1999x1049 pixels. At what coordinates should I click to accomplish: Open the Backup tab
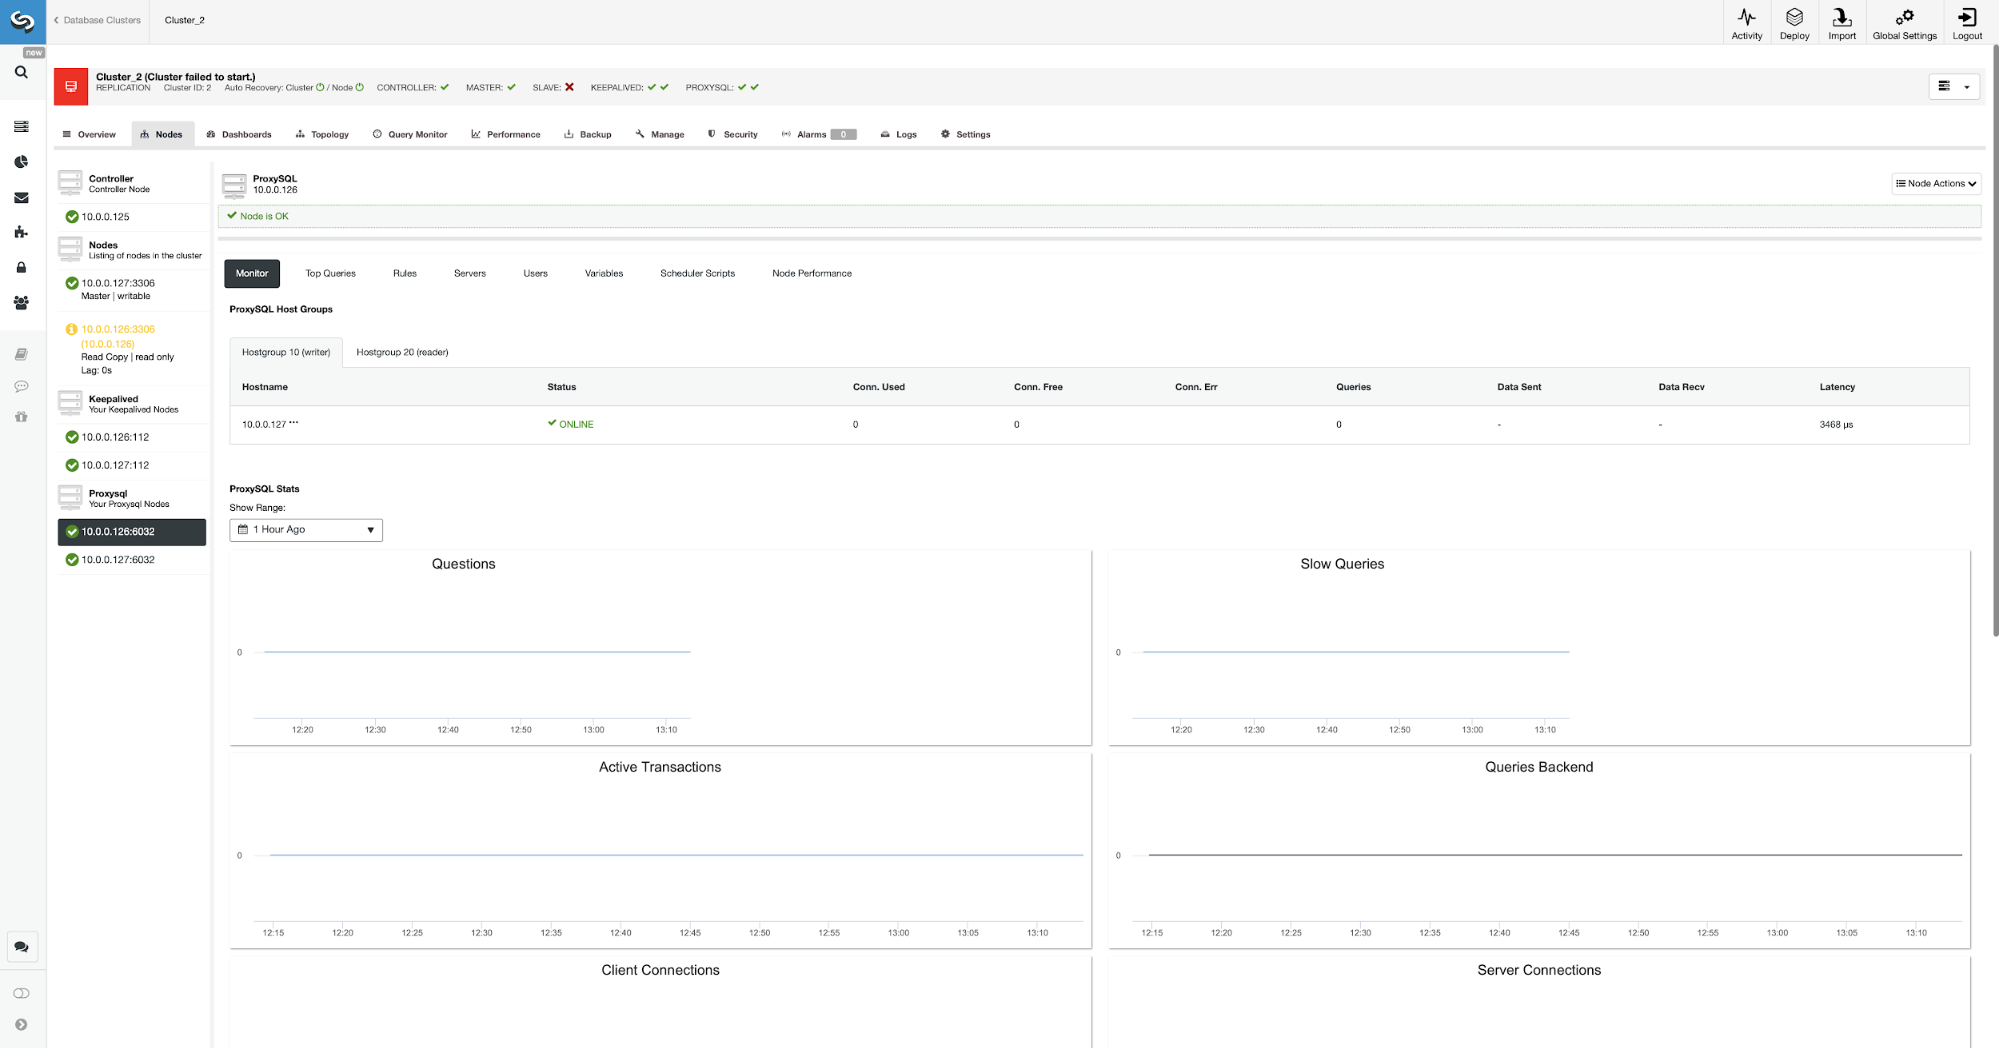[588, 134]
